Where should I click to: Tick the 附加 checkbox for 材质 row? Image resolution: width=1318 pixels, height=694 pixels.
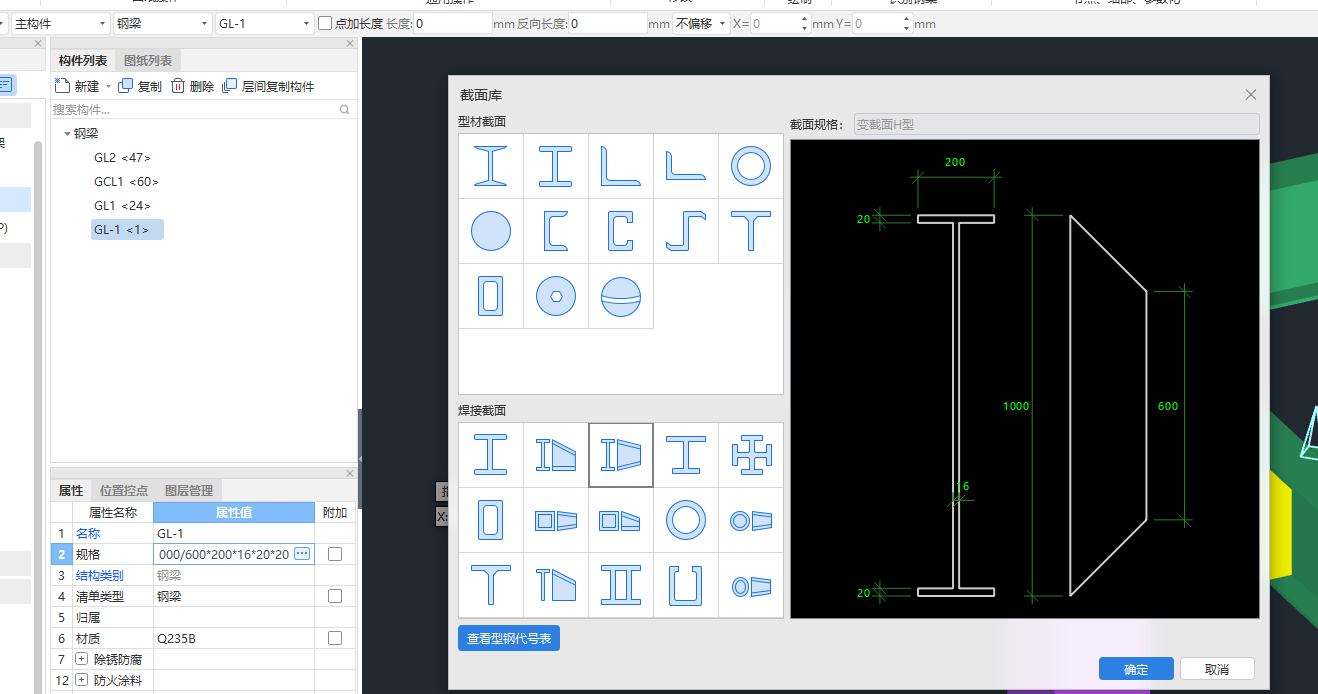click(335, 638)
